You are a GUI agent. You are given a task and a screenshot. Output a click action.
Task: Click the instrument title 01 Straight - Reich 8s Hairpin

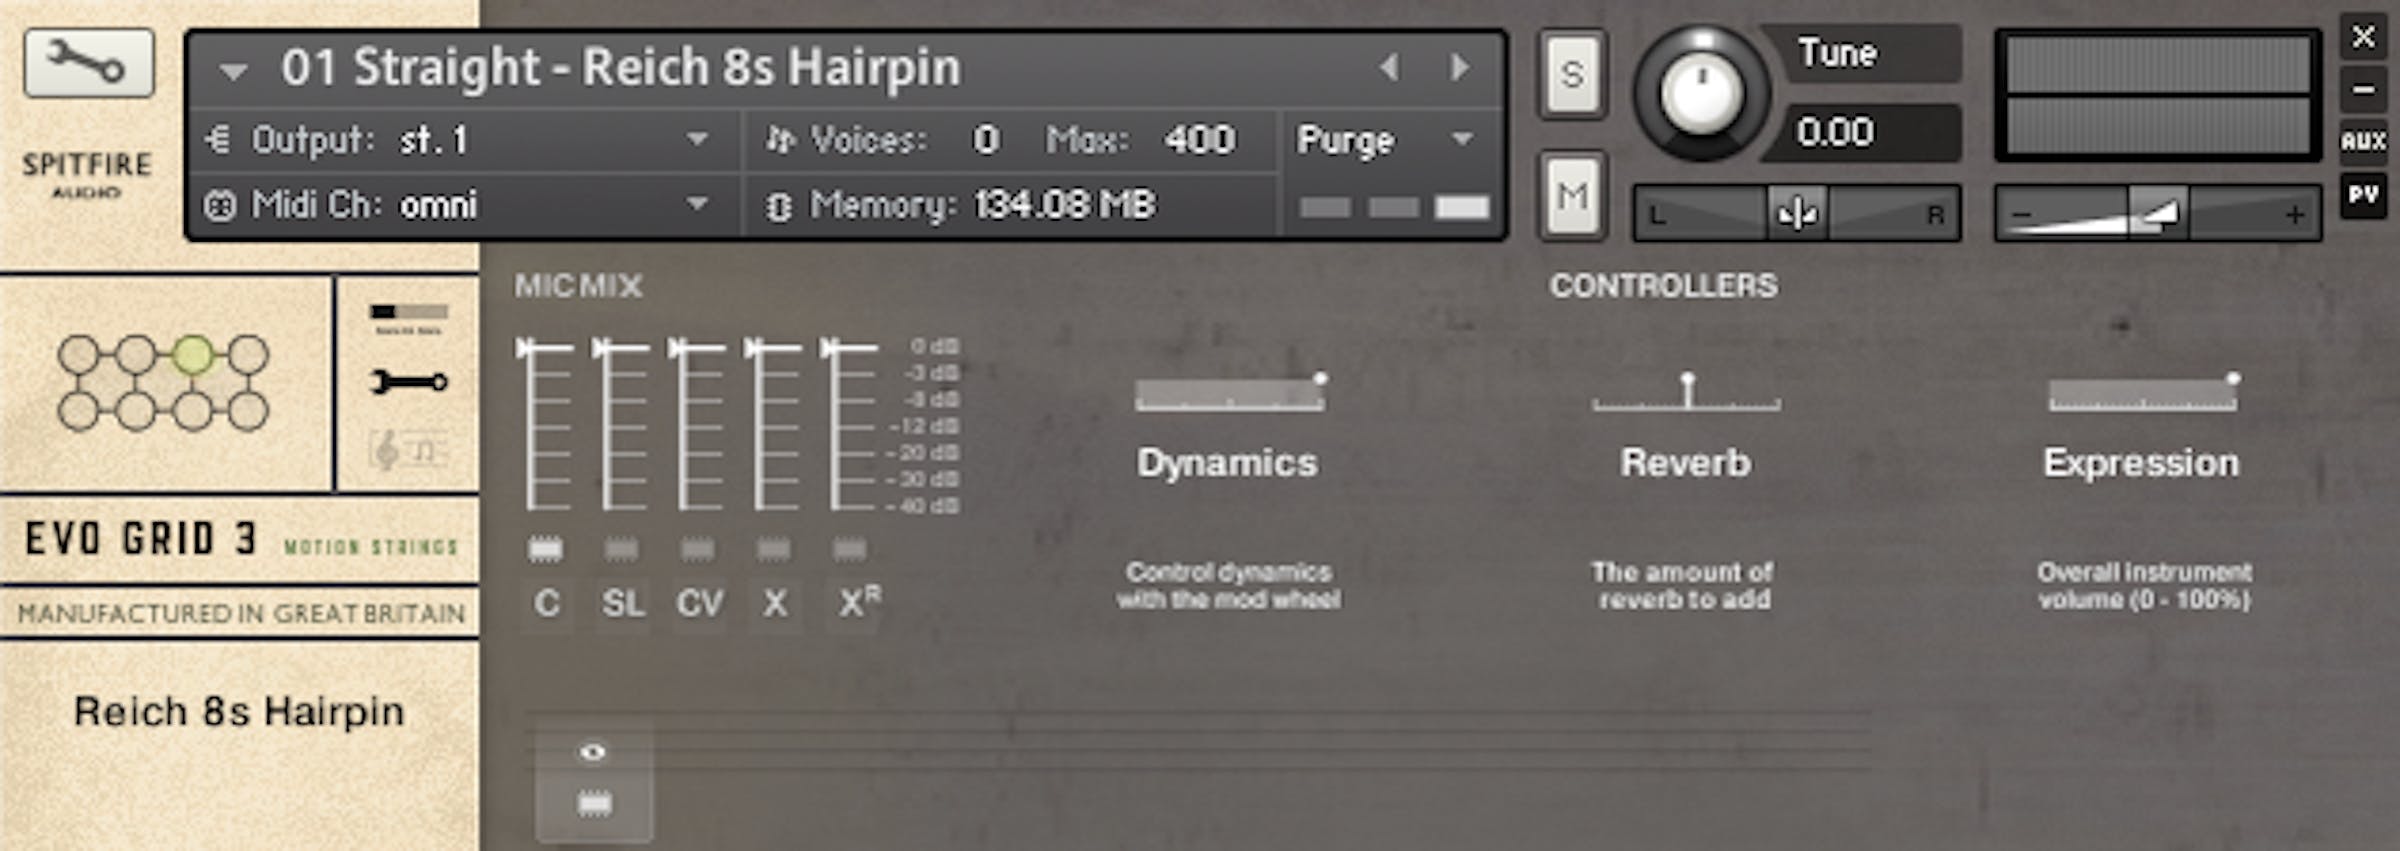click(x=620, y=68)
